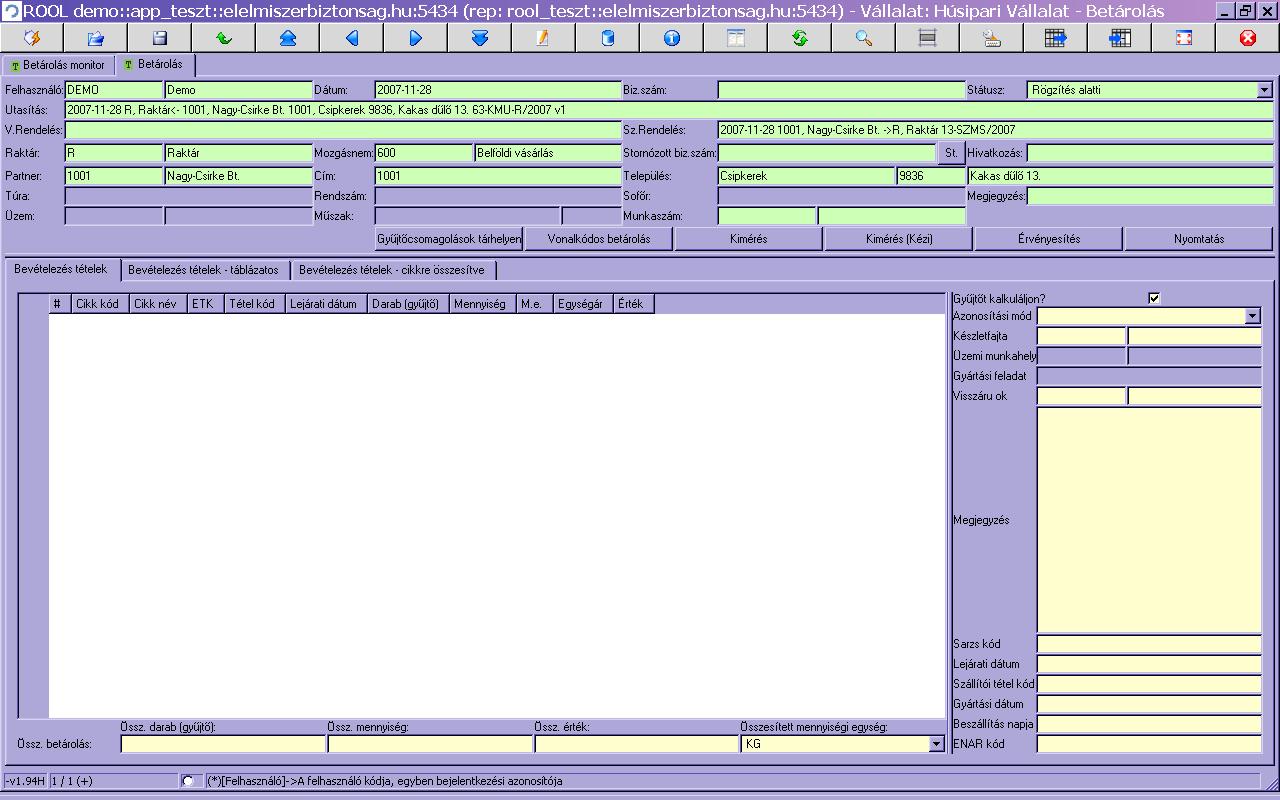Screen dimensions: 1280x800
Task: Click the floppy disk save icon
Action: coord(160,38)
